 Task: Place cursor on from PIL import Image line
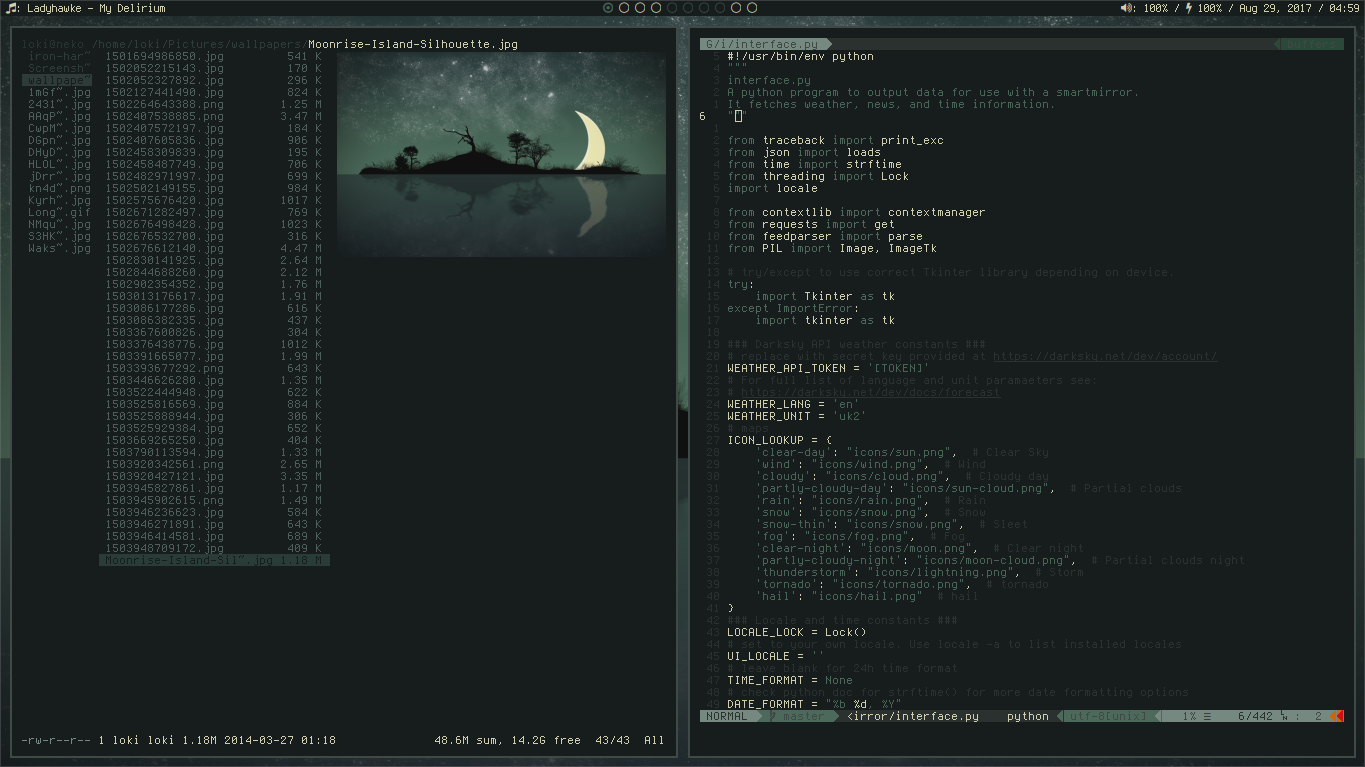(831, 248)
